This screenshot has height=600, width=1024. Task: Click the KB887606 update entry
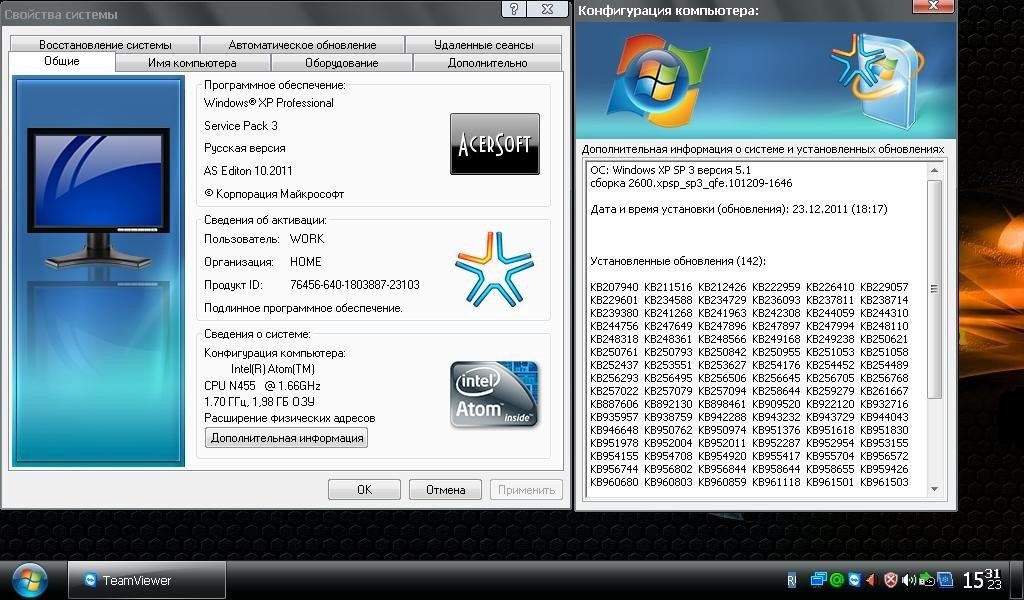(x=615, y=404)
